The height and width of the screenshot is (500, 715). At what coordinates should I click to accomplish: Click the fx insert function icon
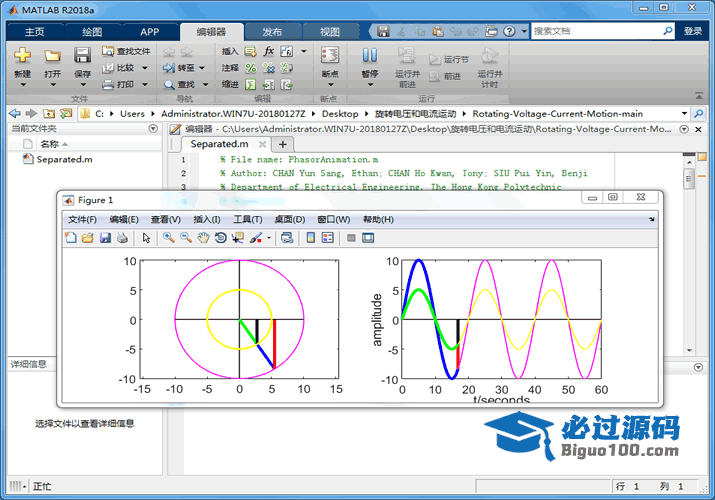coord(269,51)
